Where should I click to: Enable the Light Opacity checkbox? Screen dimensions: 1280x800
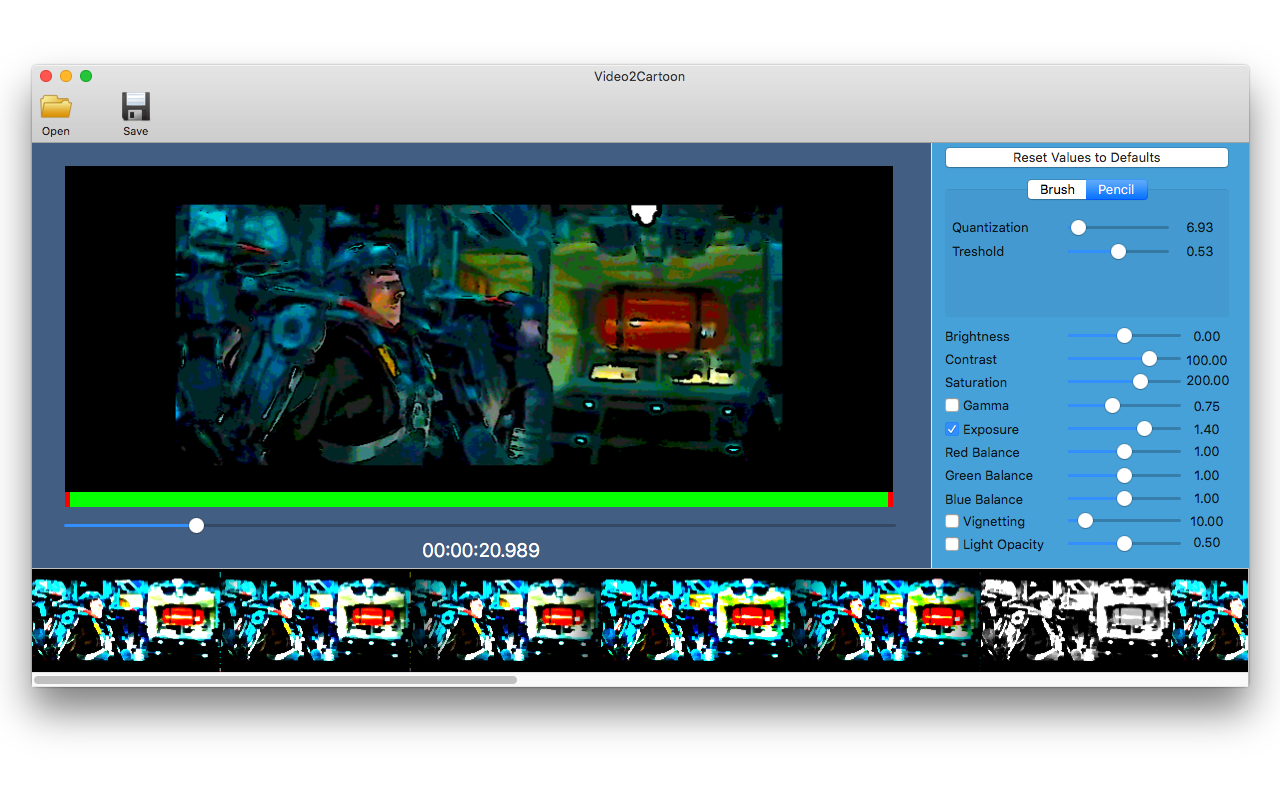(952, 544)
